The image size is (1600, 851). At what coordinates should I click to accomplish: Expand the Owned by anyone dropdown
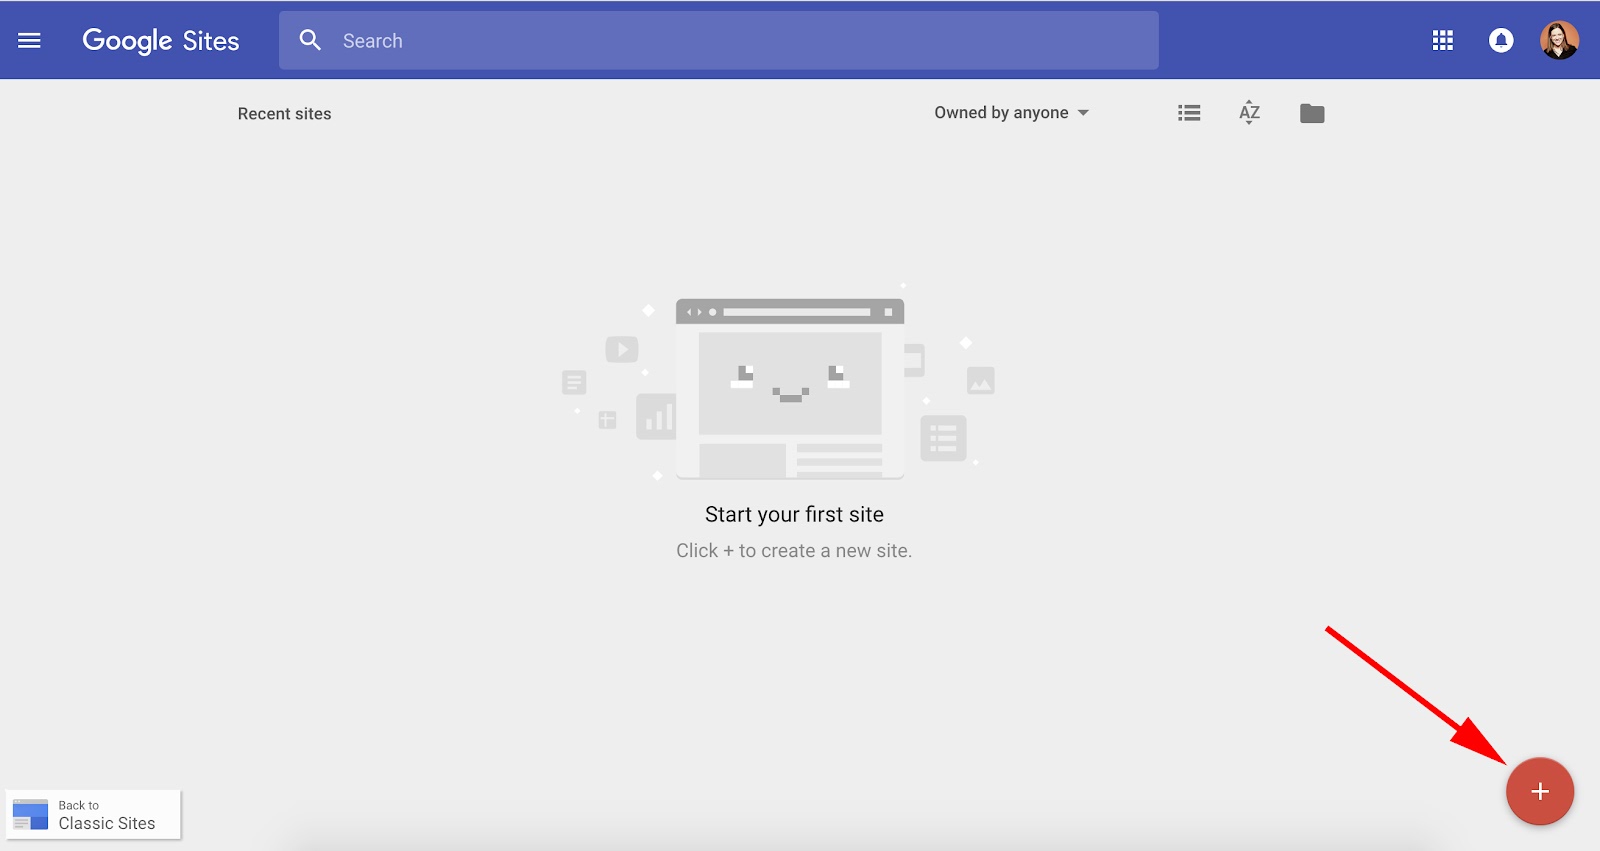tap(1011, 113)
